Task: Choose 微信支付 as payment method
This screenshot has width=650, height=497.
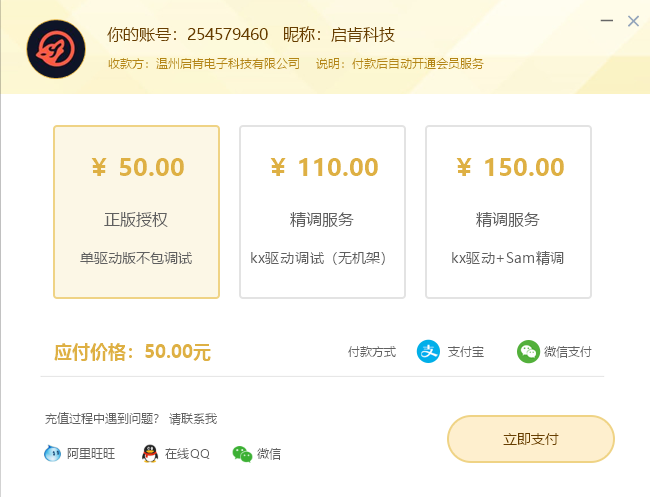Action: coord(554,352)
